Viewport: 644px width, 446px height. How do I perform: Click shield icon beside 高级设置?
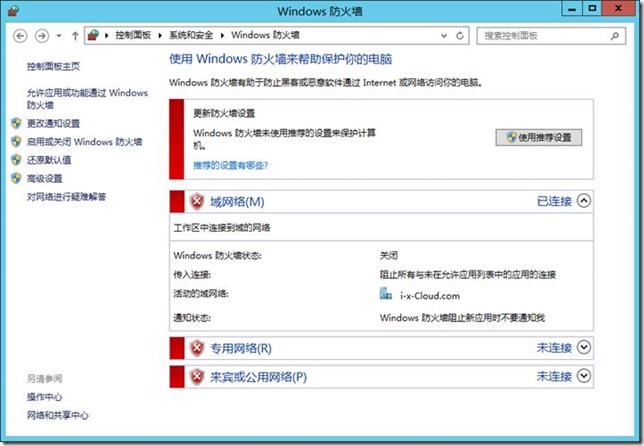(16, 178)
